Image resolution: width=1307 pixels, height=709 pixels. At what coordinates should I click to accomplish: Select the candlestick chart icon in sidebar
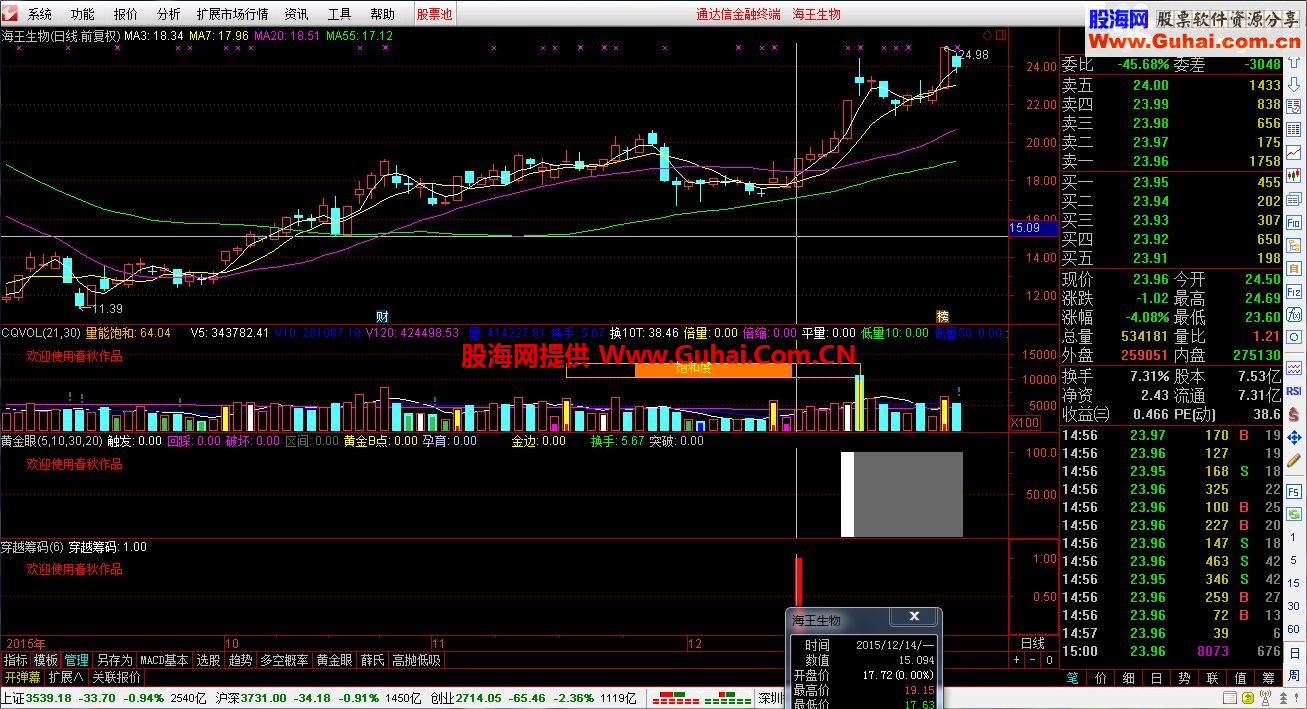1294,176
